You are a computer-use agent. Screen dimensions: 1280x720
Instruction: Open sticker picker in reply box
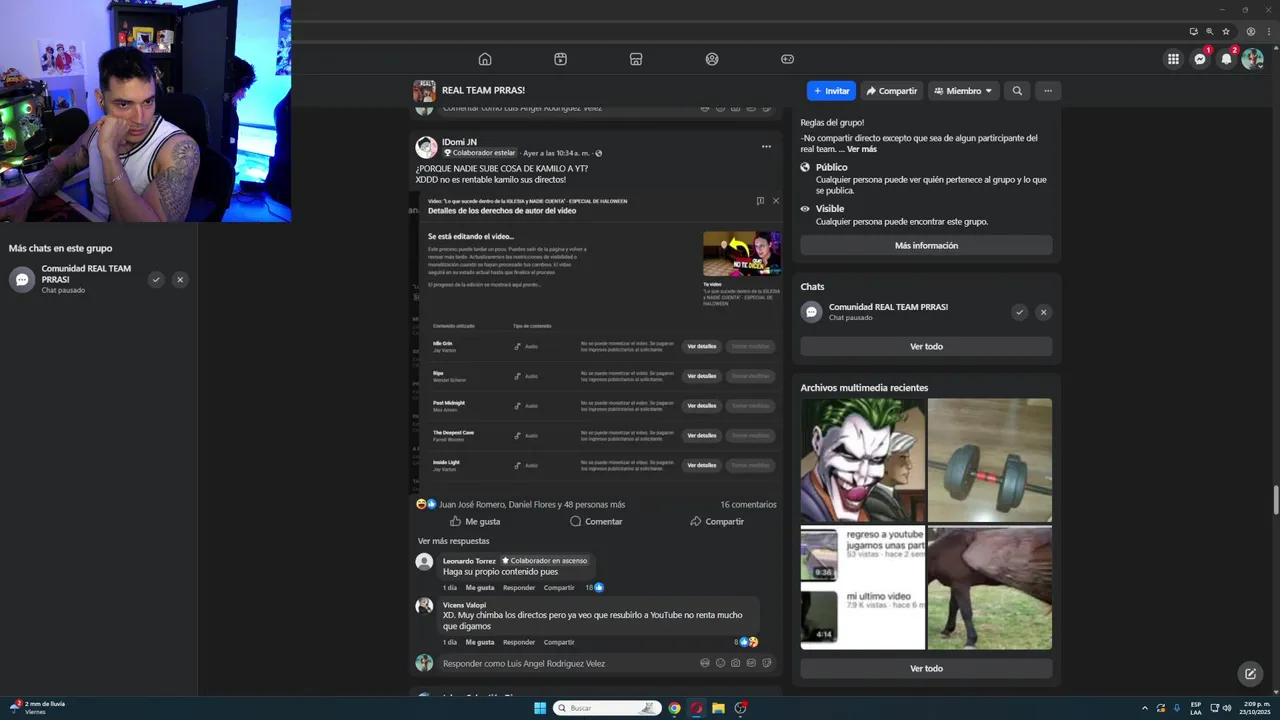tap(767, 663)
